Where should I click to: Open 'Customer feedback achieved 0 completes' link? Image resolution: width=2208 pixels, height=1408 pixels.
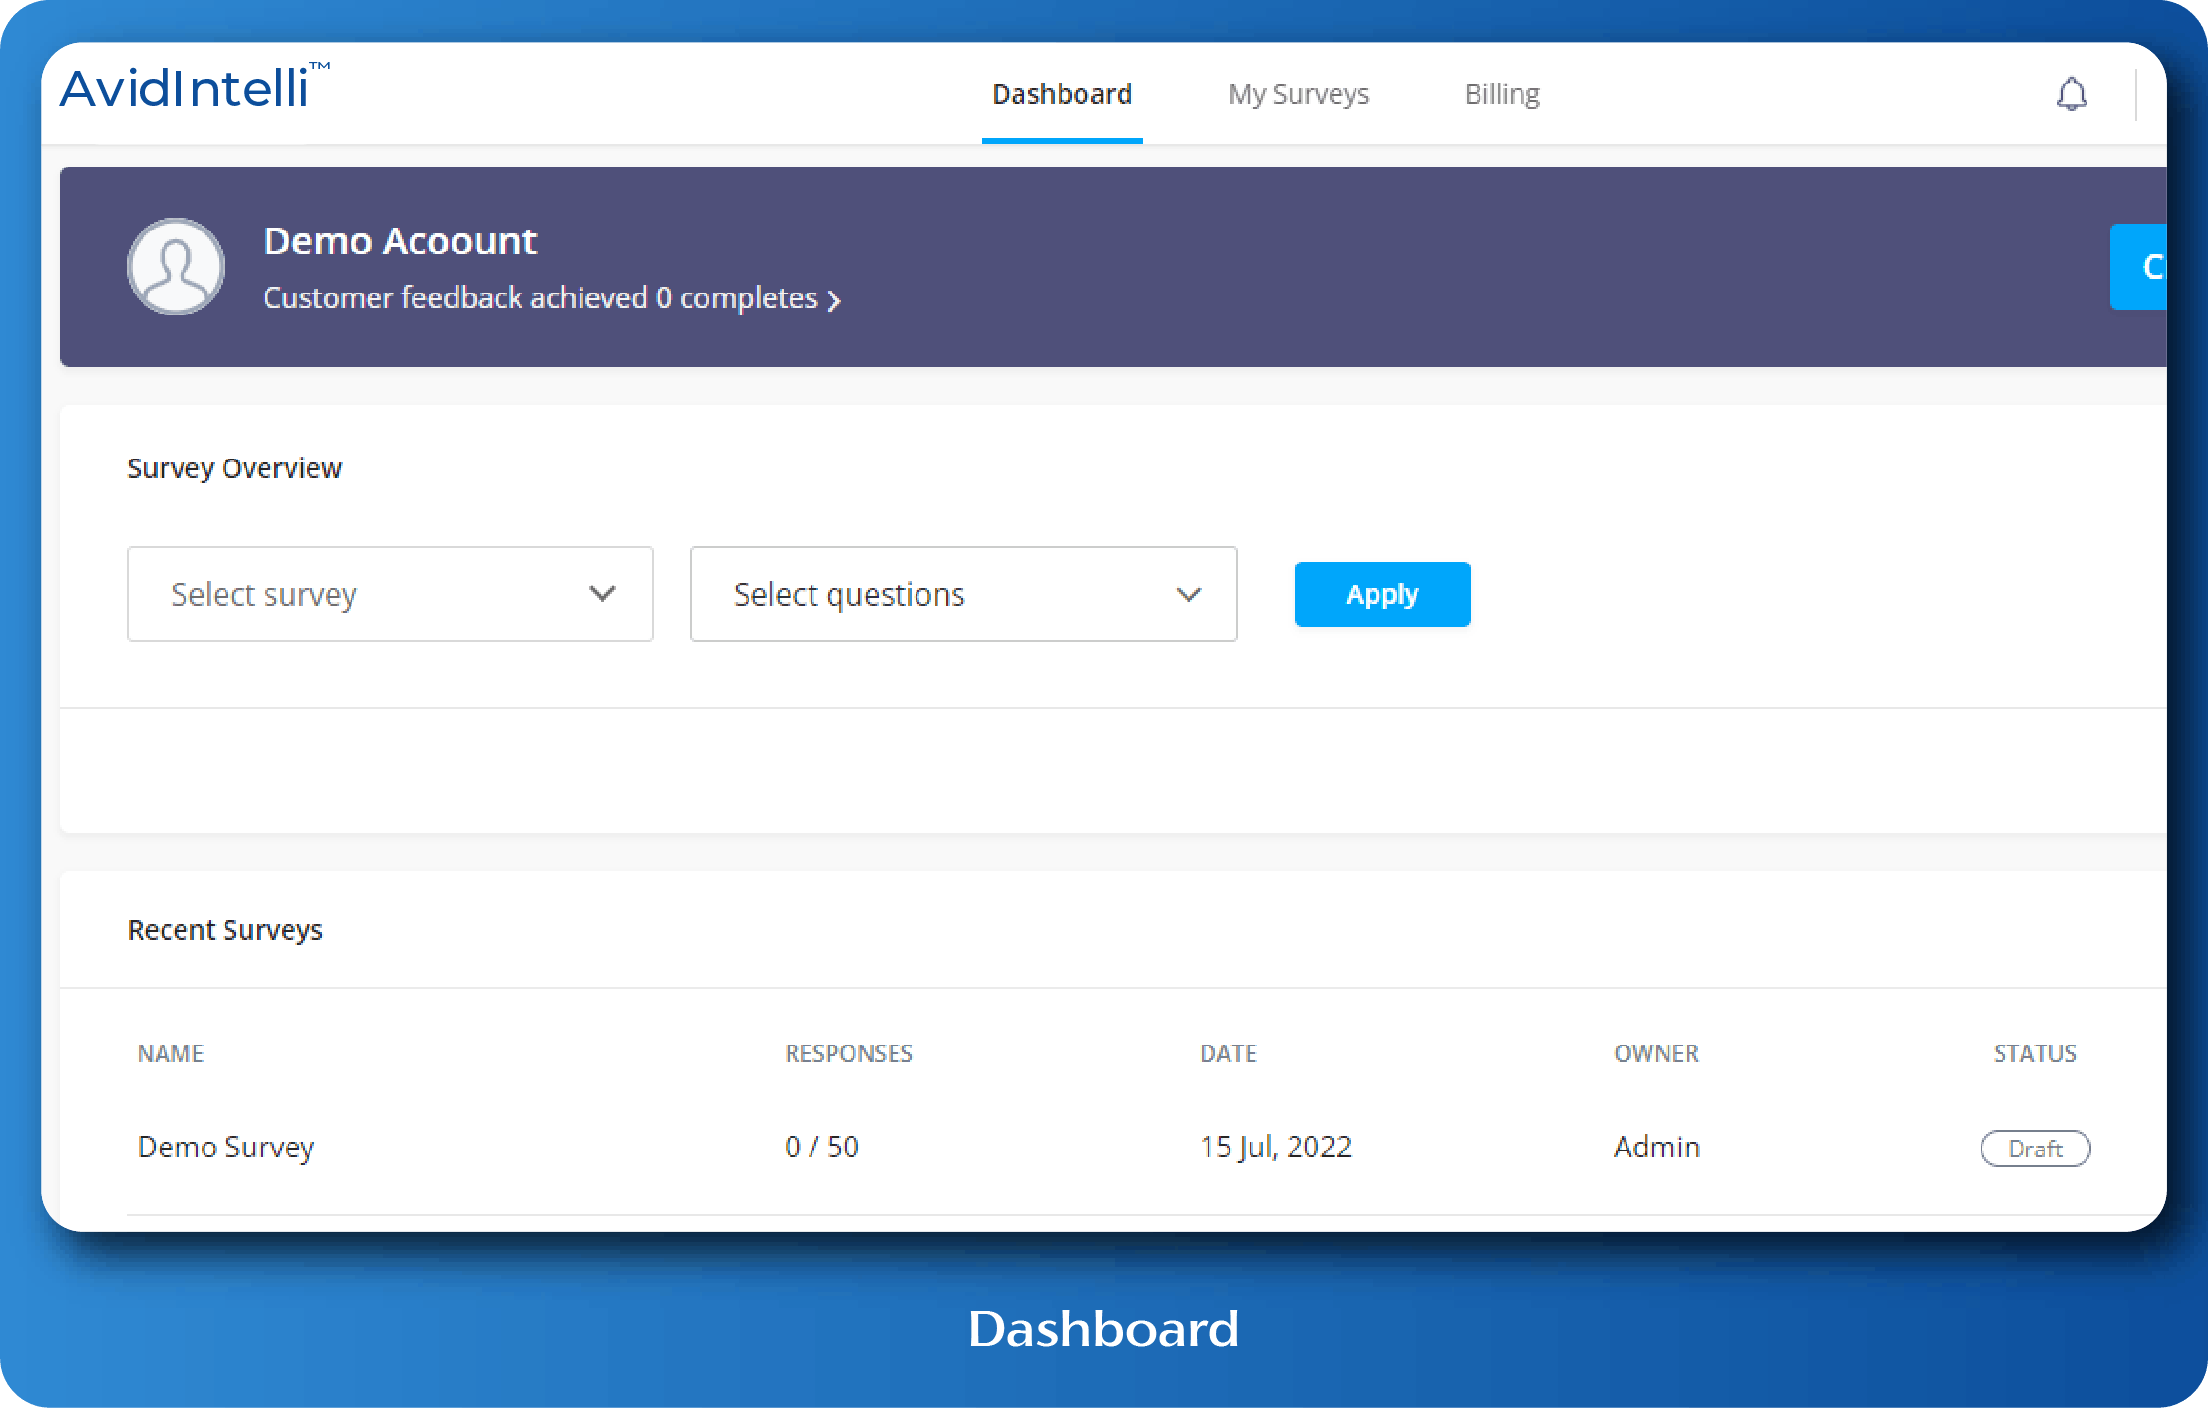click(552, 298)
